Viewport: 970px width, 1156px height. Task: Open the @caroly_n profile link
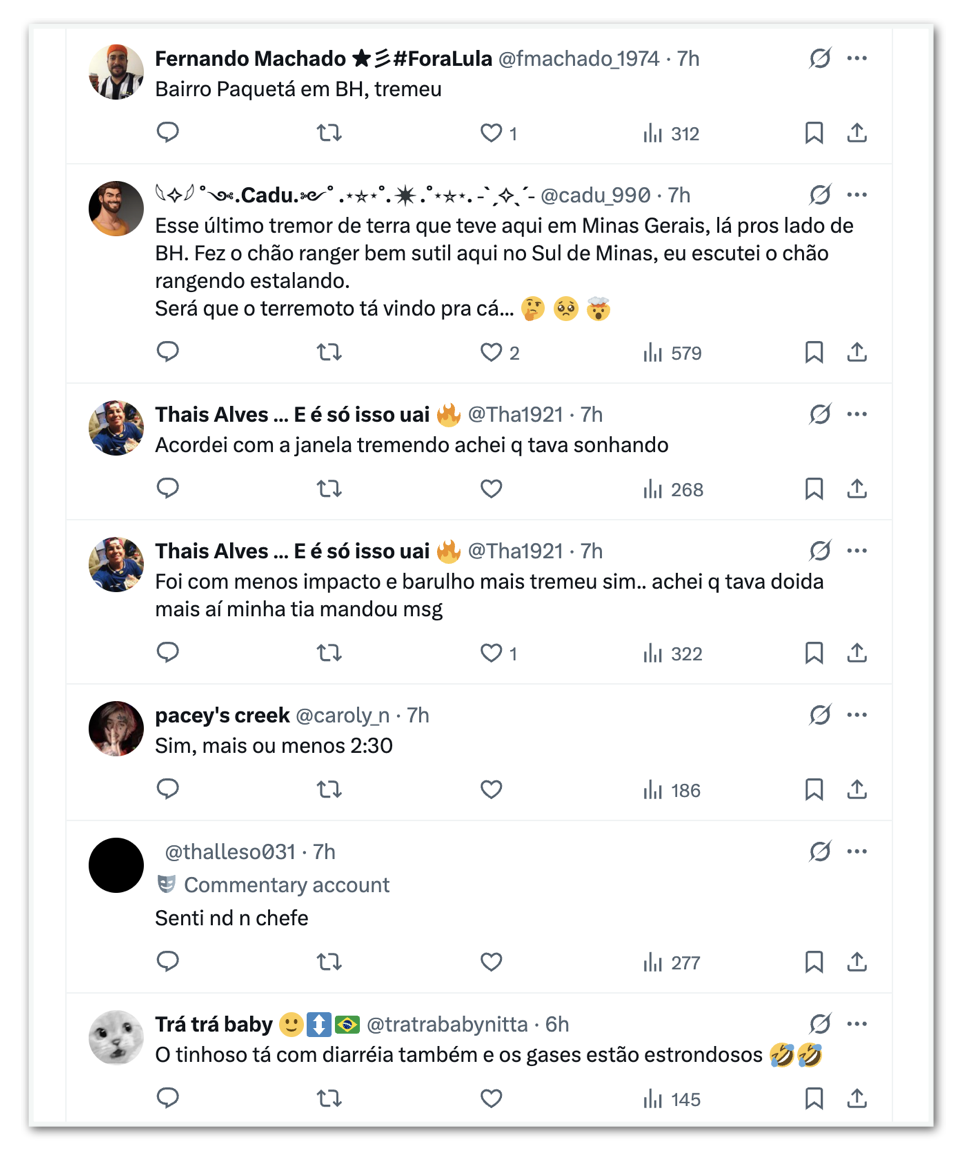click(x=343, y=715)
